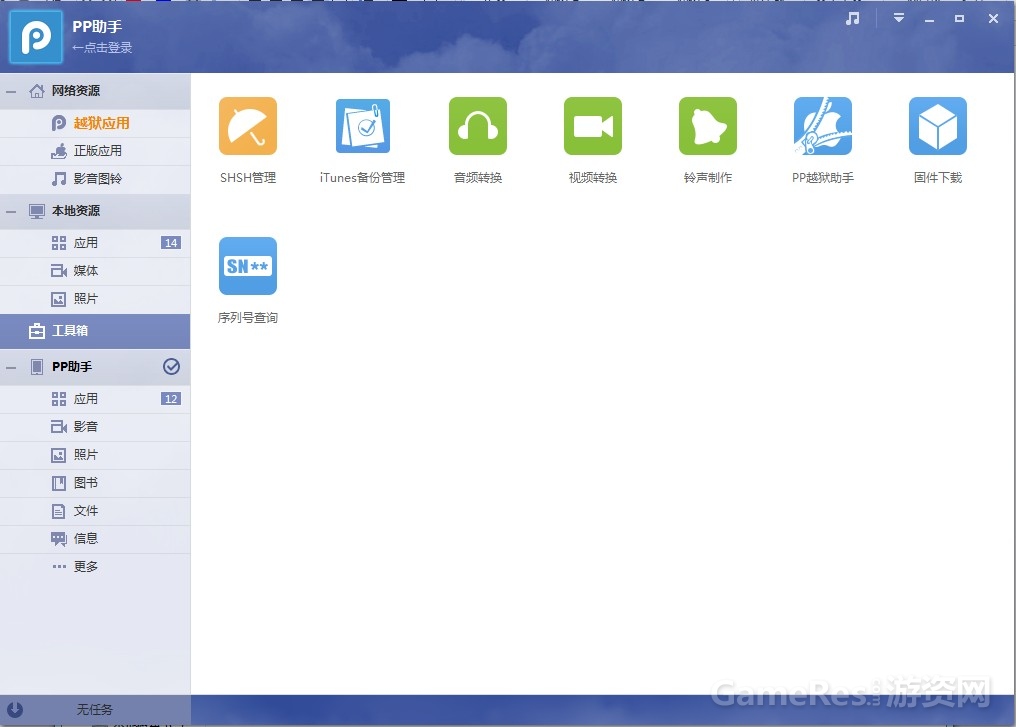Open 影音 under the PP助手 device

(x=95, y=426)
